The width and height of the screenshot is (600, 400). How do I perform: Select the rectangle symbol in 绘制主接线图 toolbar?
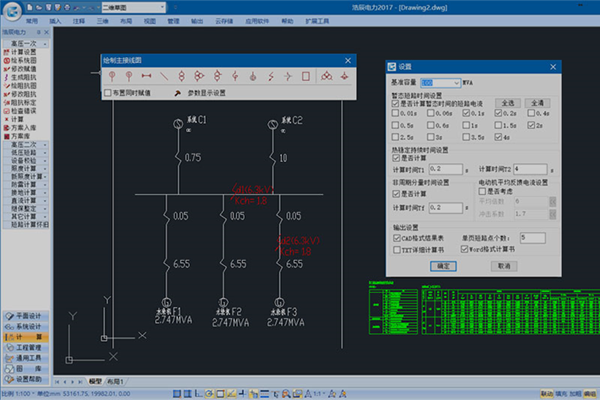pos(306,76)
